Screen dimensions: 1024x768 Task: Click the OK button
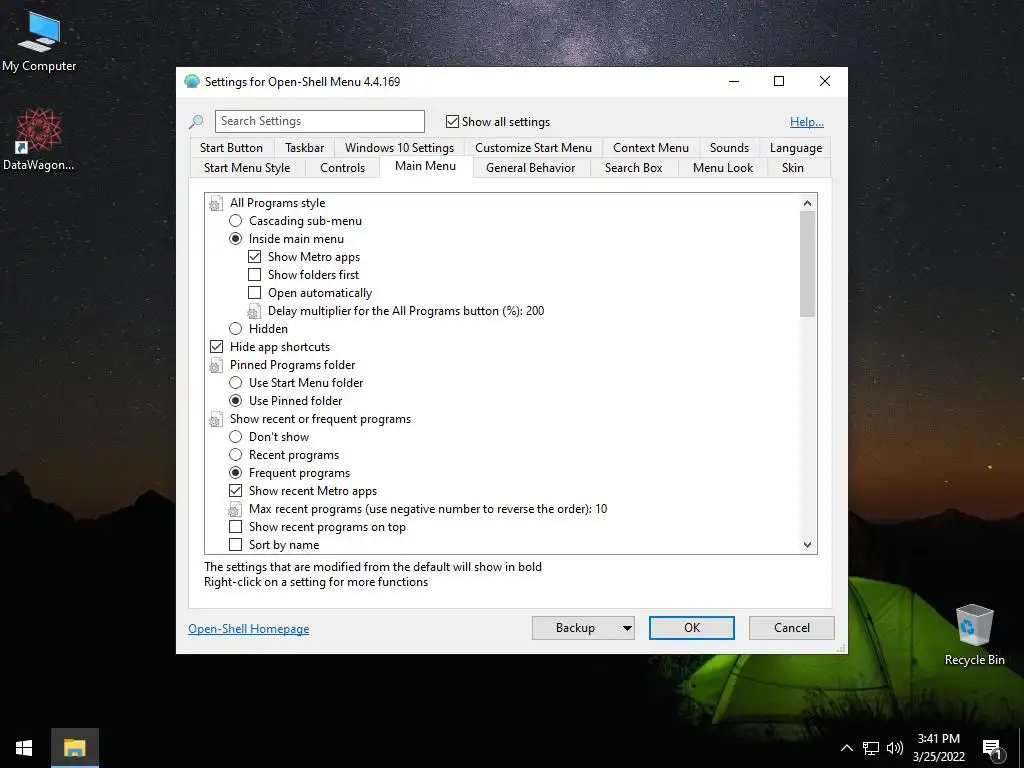(x=692, y=628)
